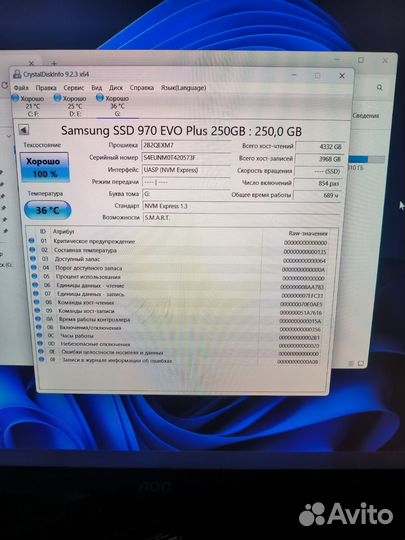The height and width of the screenshot is (540, 405).
Task: Click the 36 °C temperature button
Action: pos(48,210)
